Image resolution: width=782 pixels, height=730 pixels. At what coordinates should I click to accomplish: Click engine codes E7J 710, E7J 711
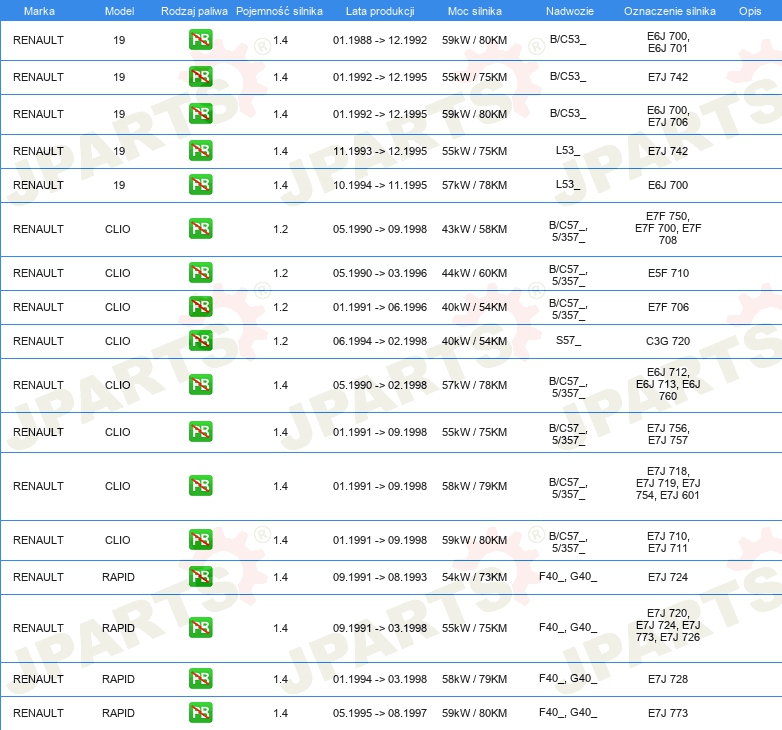pos(668,542)
